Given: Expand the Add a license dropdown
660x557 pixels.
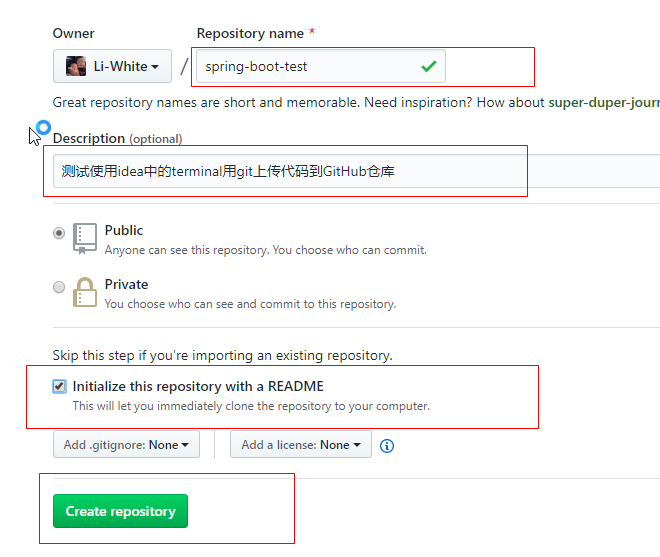Looking at the screenshot, I should 301,445.
